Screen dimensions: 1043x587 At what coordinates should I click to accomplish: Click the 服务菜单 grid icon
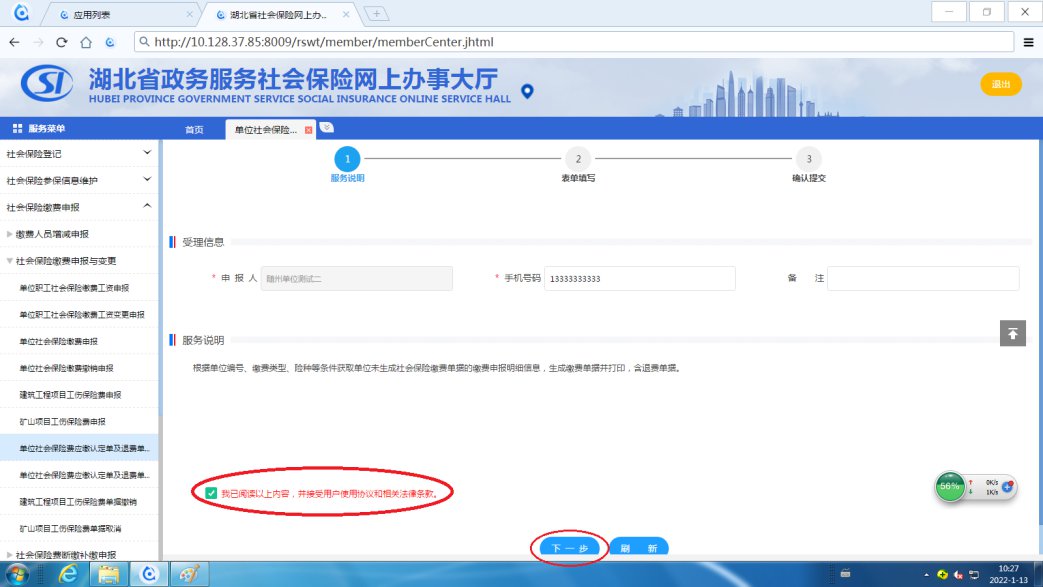(17, 129)
